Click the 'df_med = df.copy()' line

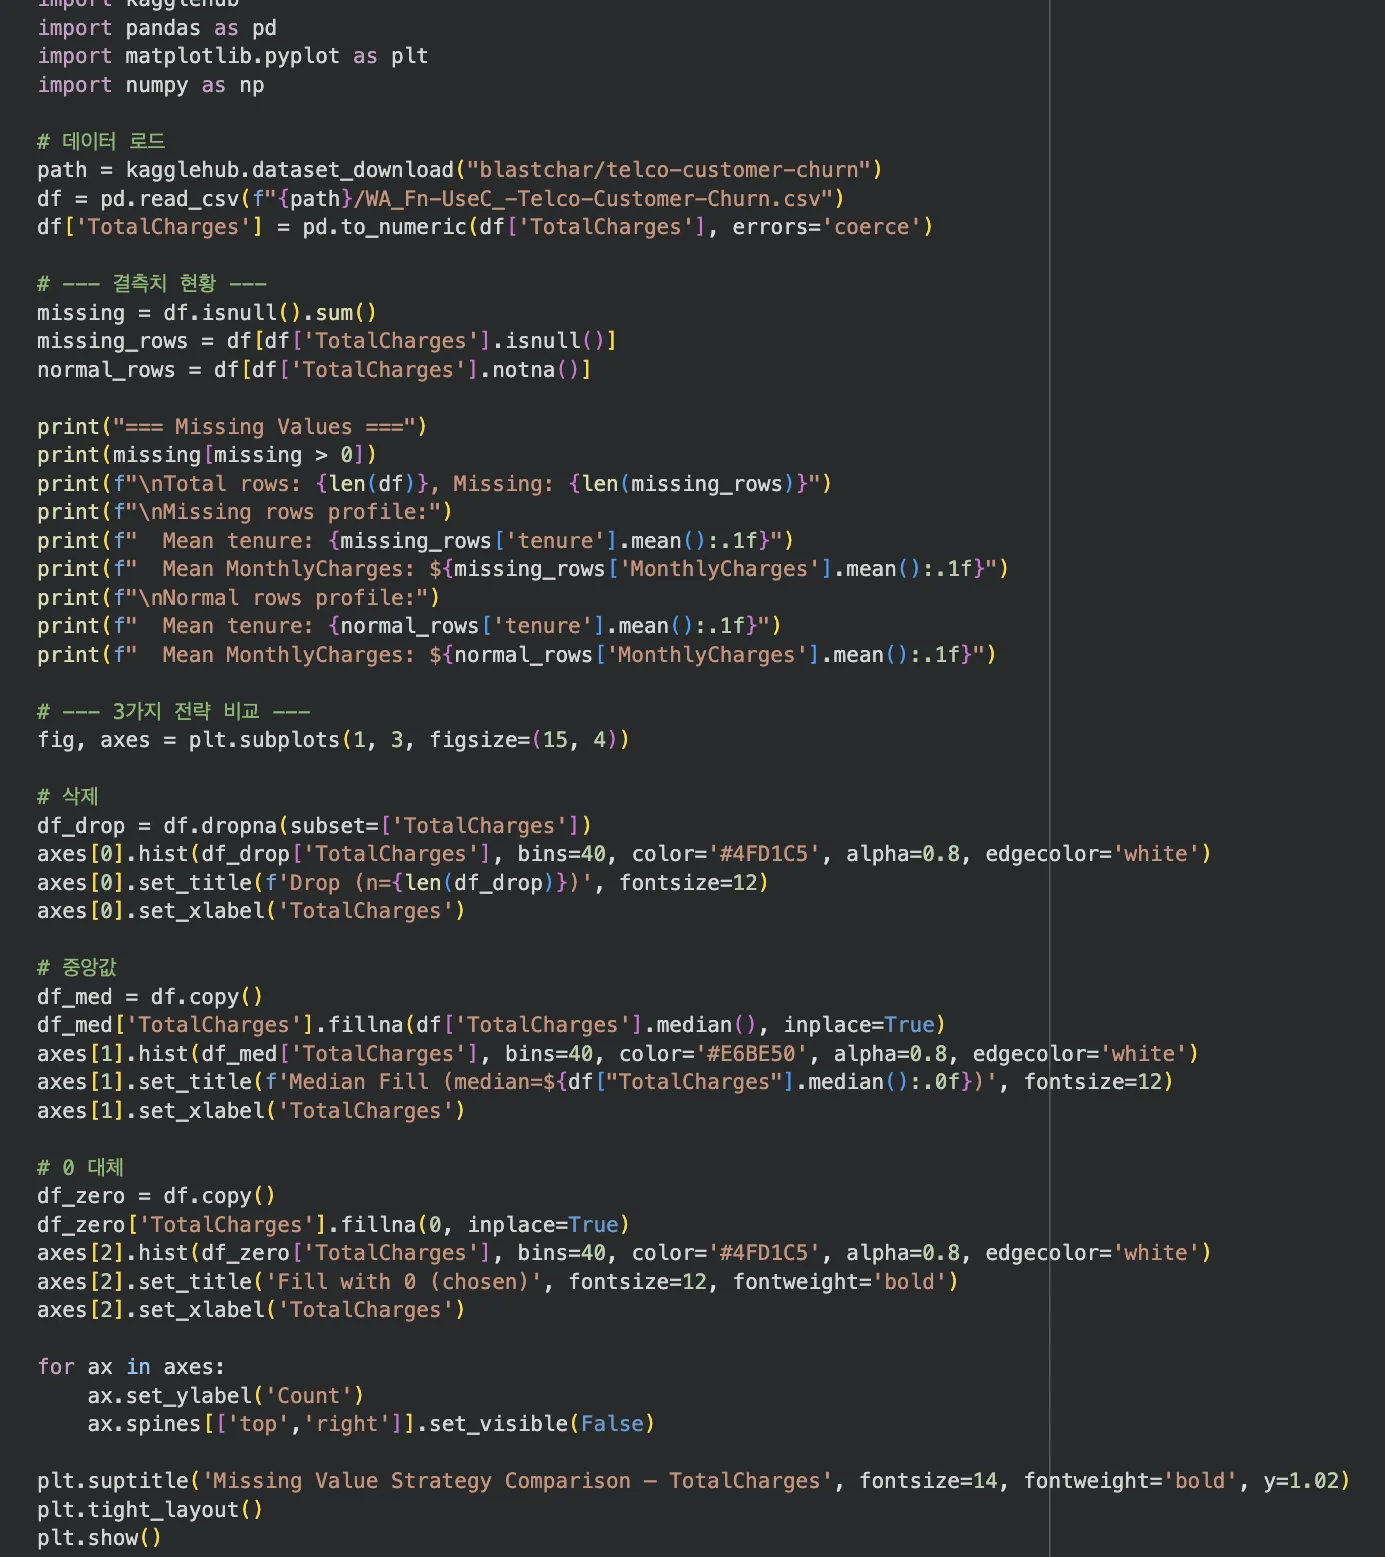(x=149, y=997)
